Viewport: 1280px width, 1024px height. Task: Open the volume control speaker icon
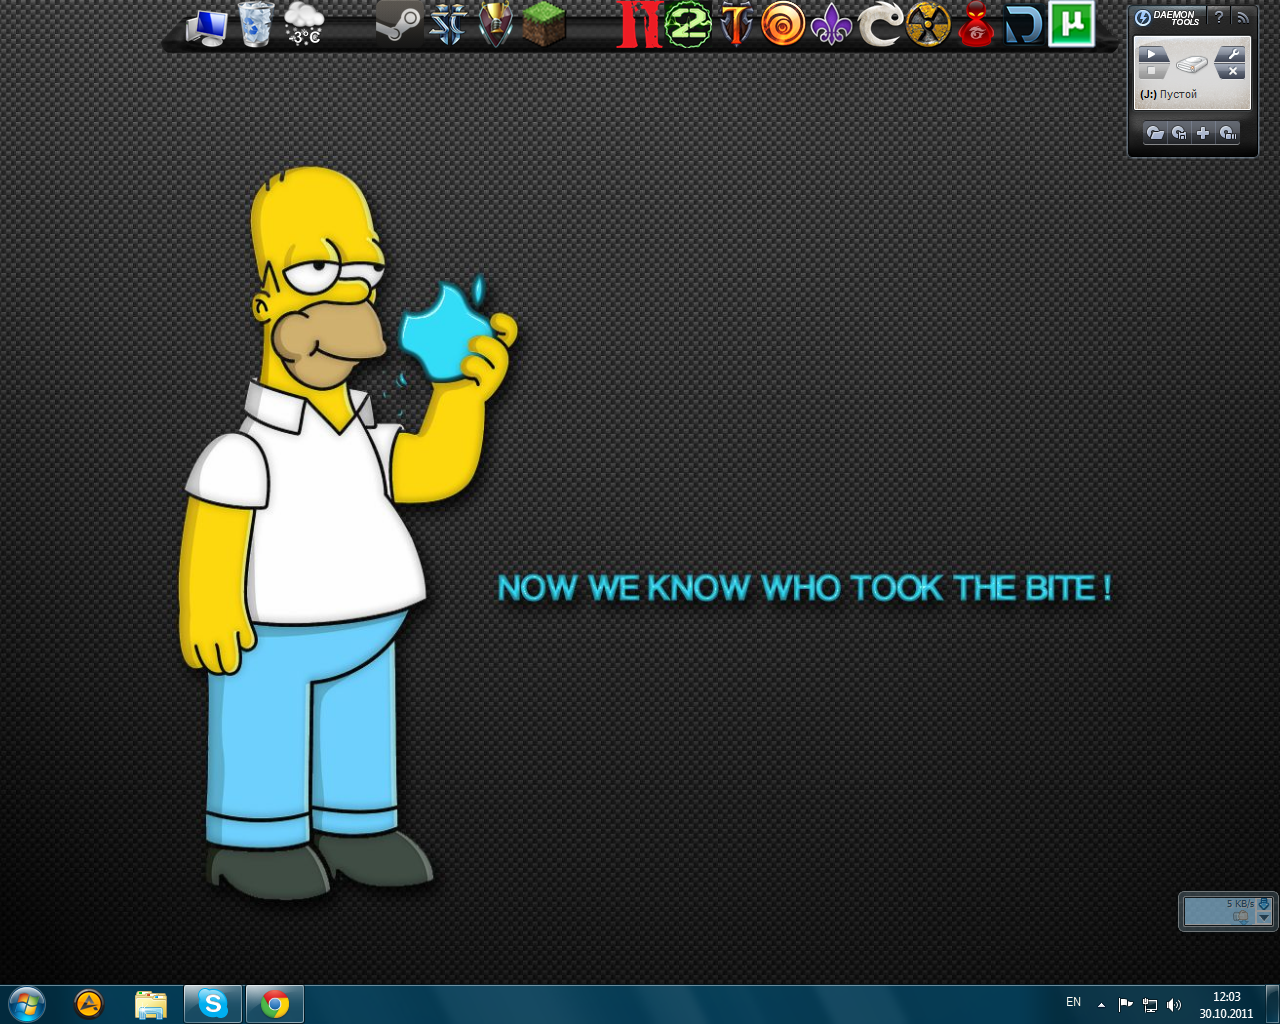pos(1174,1005)
